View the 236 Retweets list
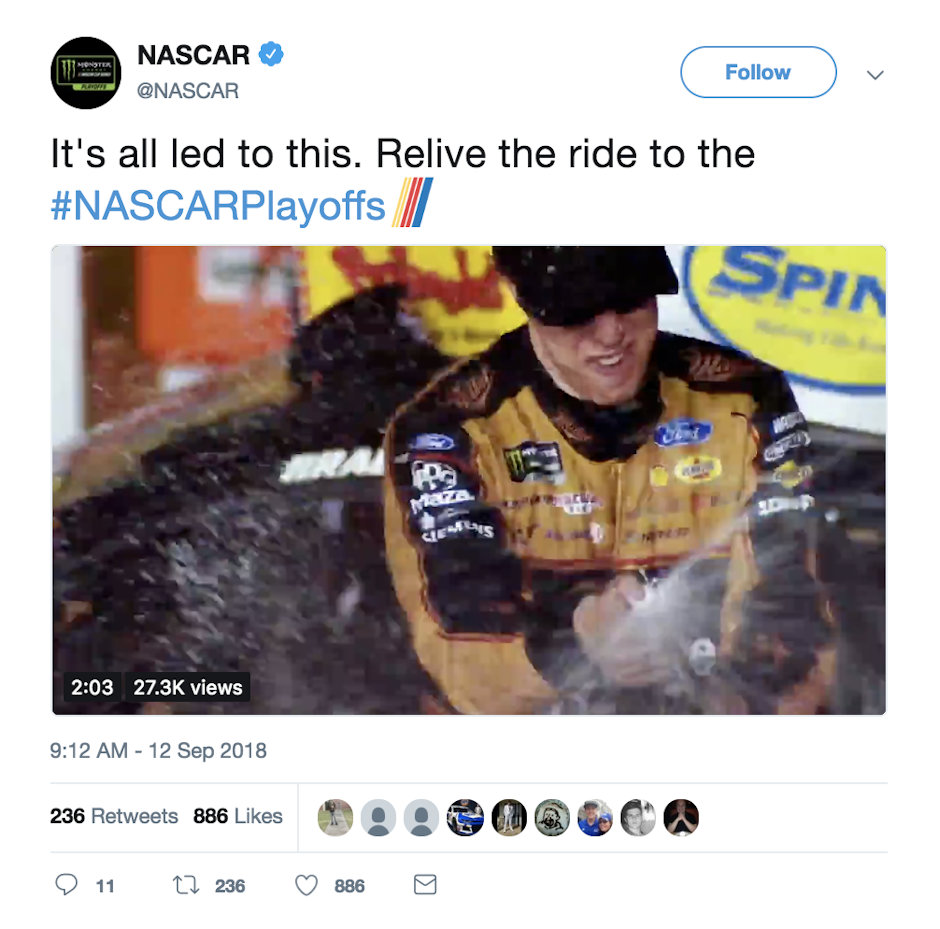This screenshot has height=929, width=940. pos(114,816)
